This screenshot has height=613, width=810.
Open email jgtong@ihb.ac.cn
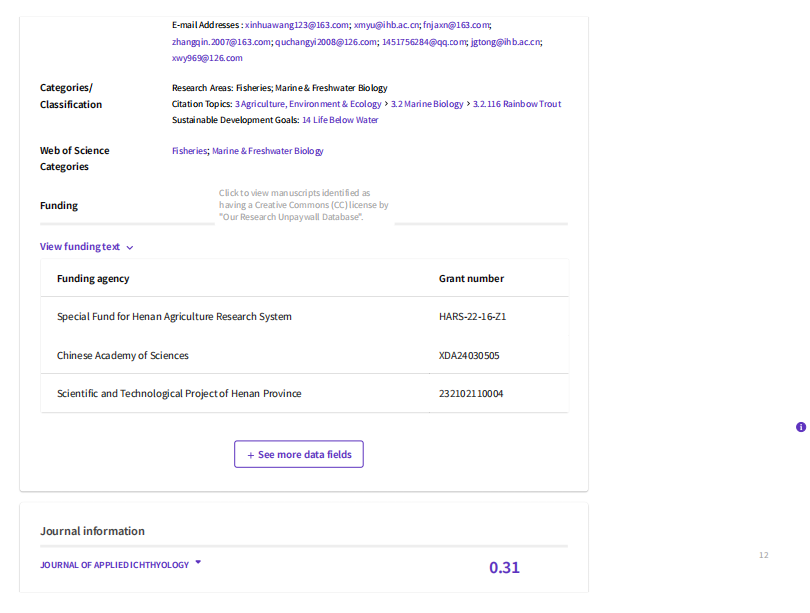tap(505, 42)
